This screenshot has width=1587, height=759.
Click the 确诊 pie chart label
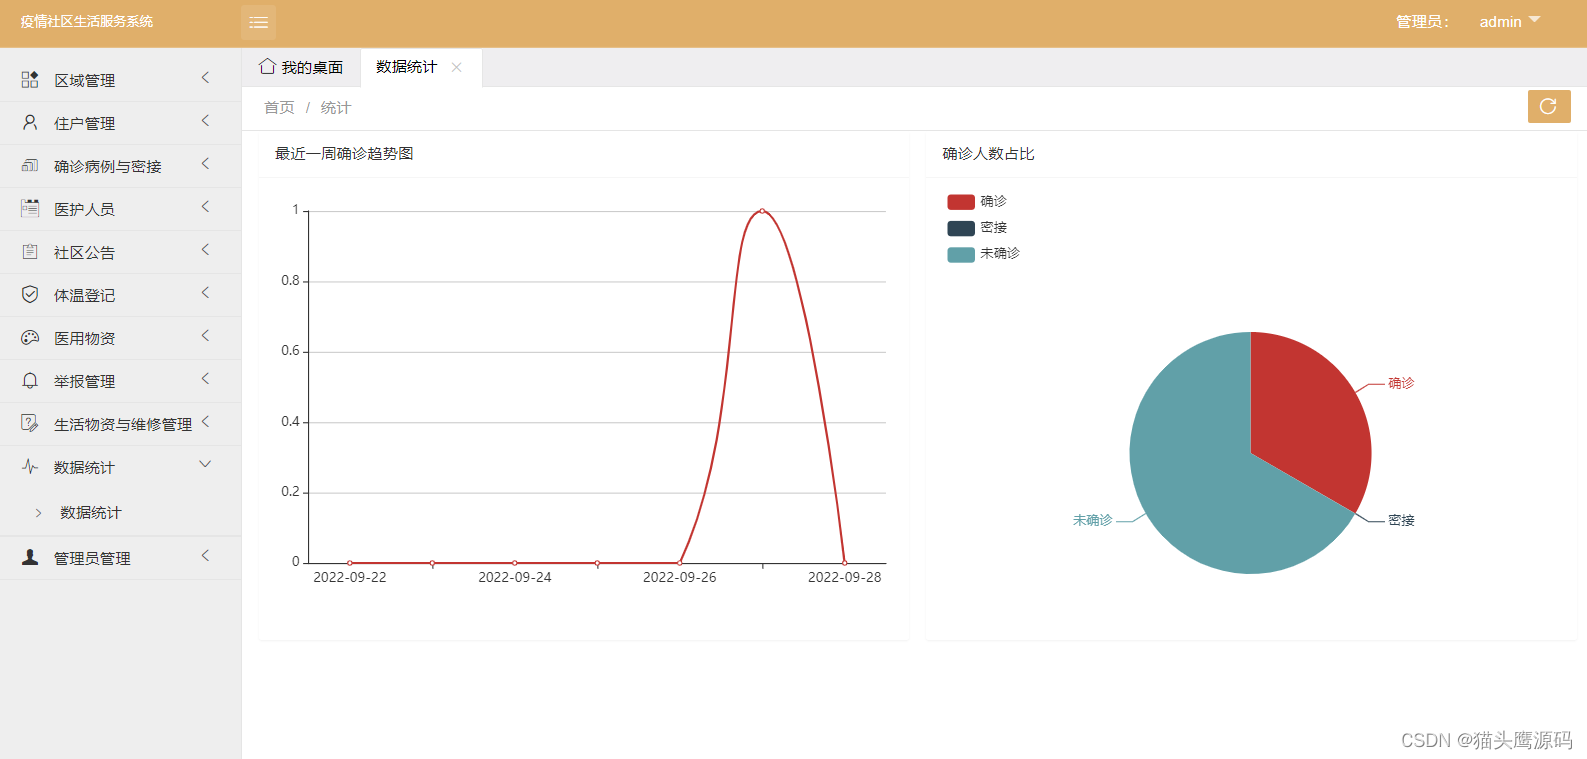coord(1401,383)
